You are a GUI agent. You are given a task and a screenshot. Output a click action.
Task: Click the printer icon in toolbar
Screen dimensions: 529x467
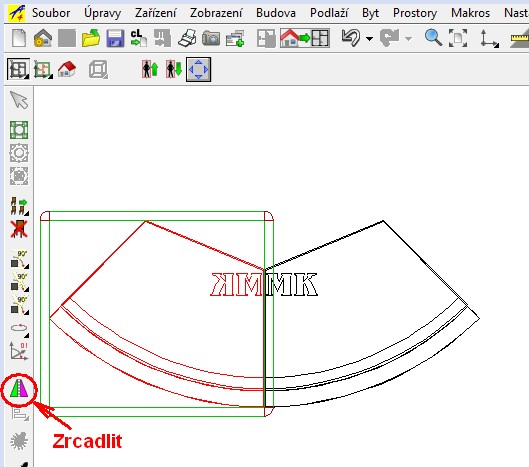coord(187,38)
